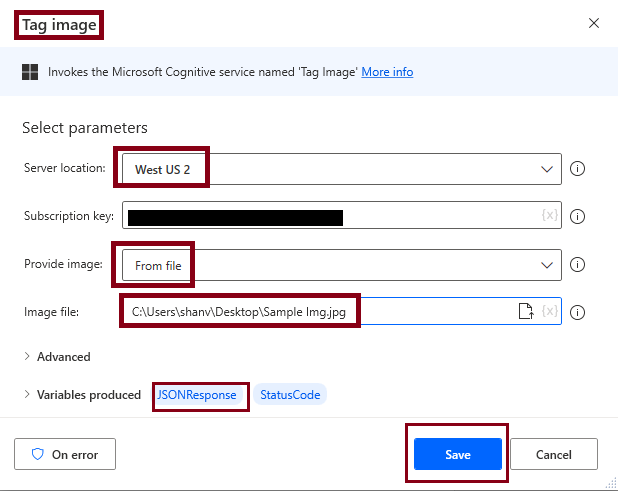Click the info icon beside Provide image
618x491 pixels.
[577, 265]
